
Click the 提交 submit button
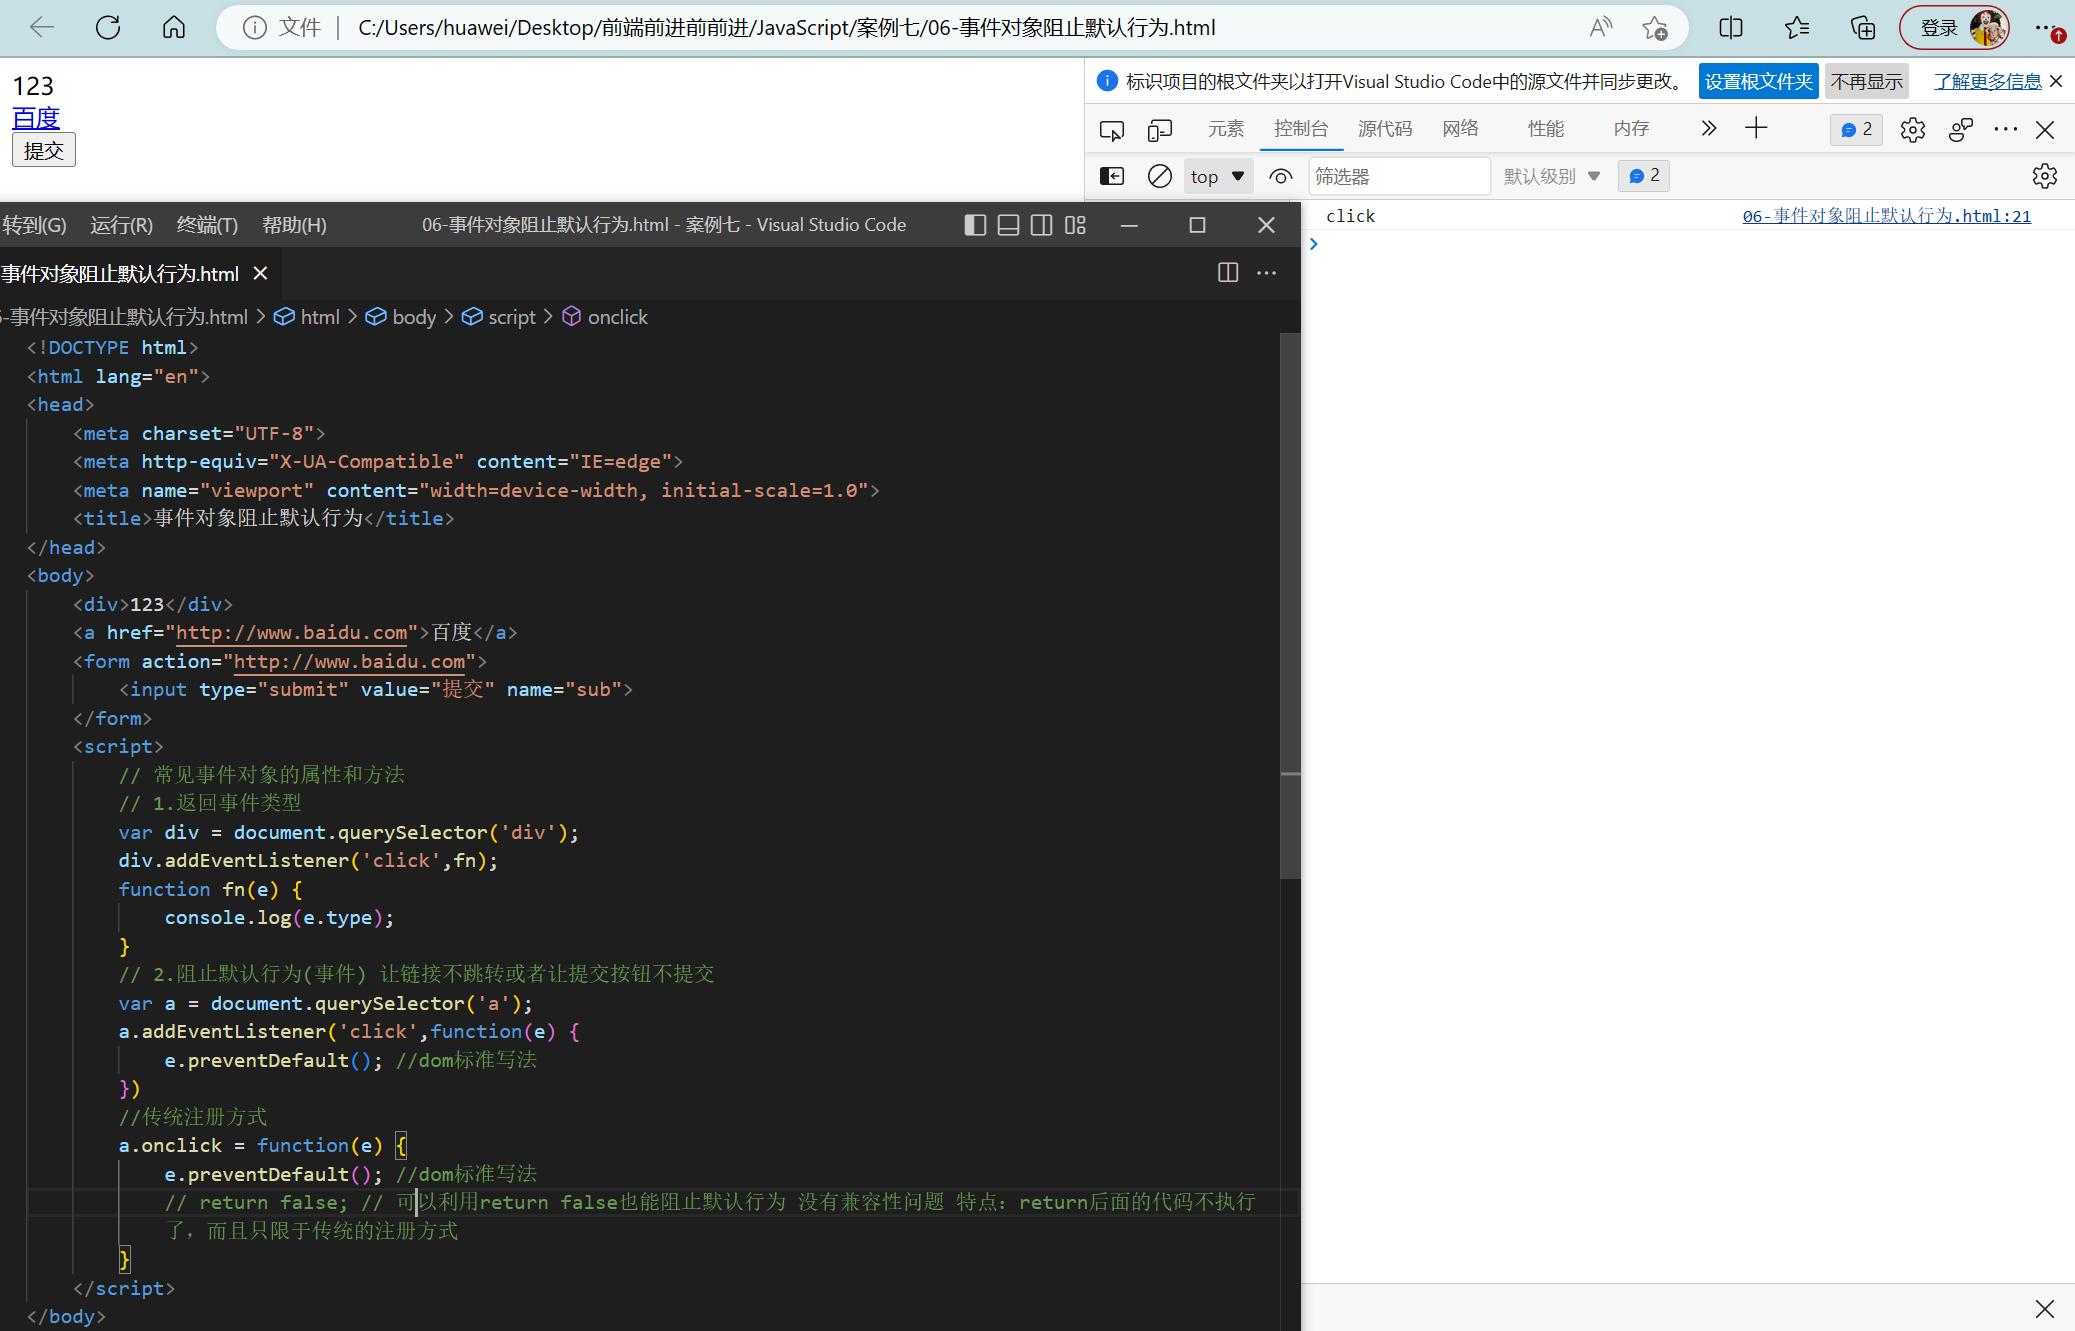coord(44,150)
